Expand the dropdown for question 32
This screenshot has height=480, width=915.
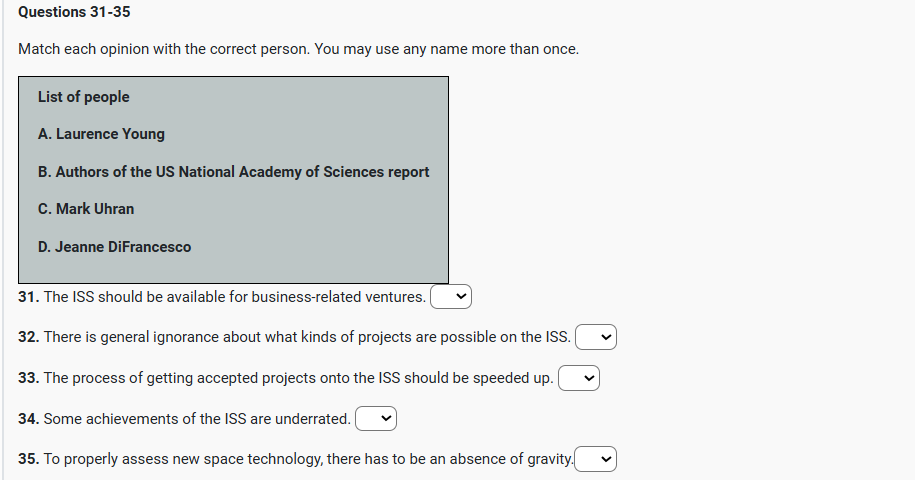pos(596,337)
